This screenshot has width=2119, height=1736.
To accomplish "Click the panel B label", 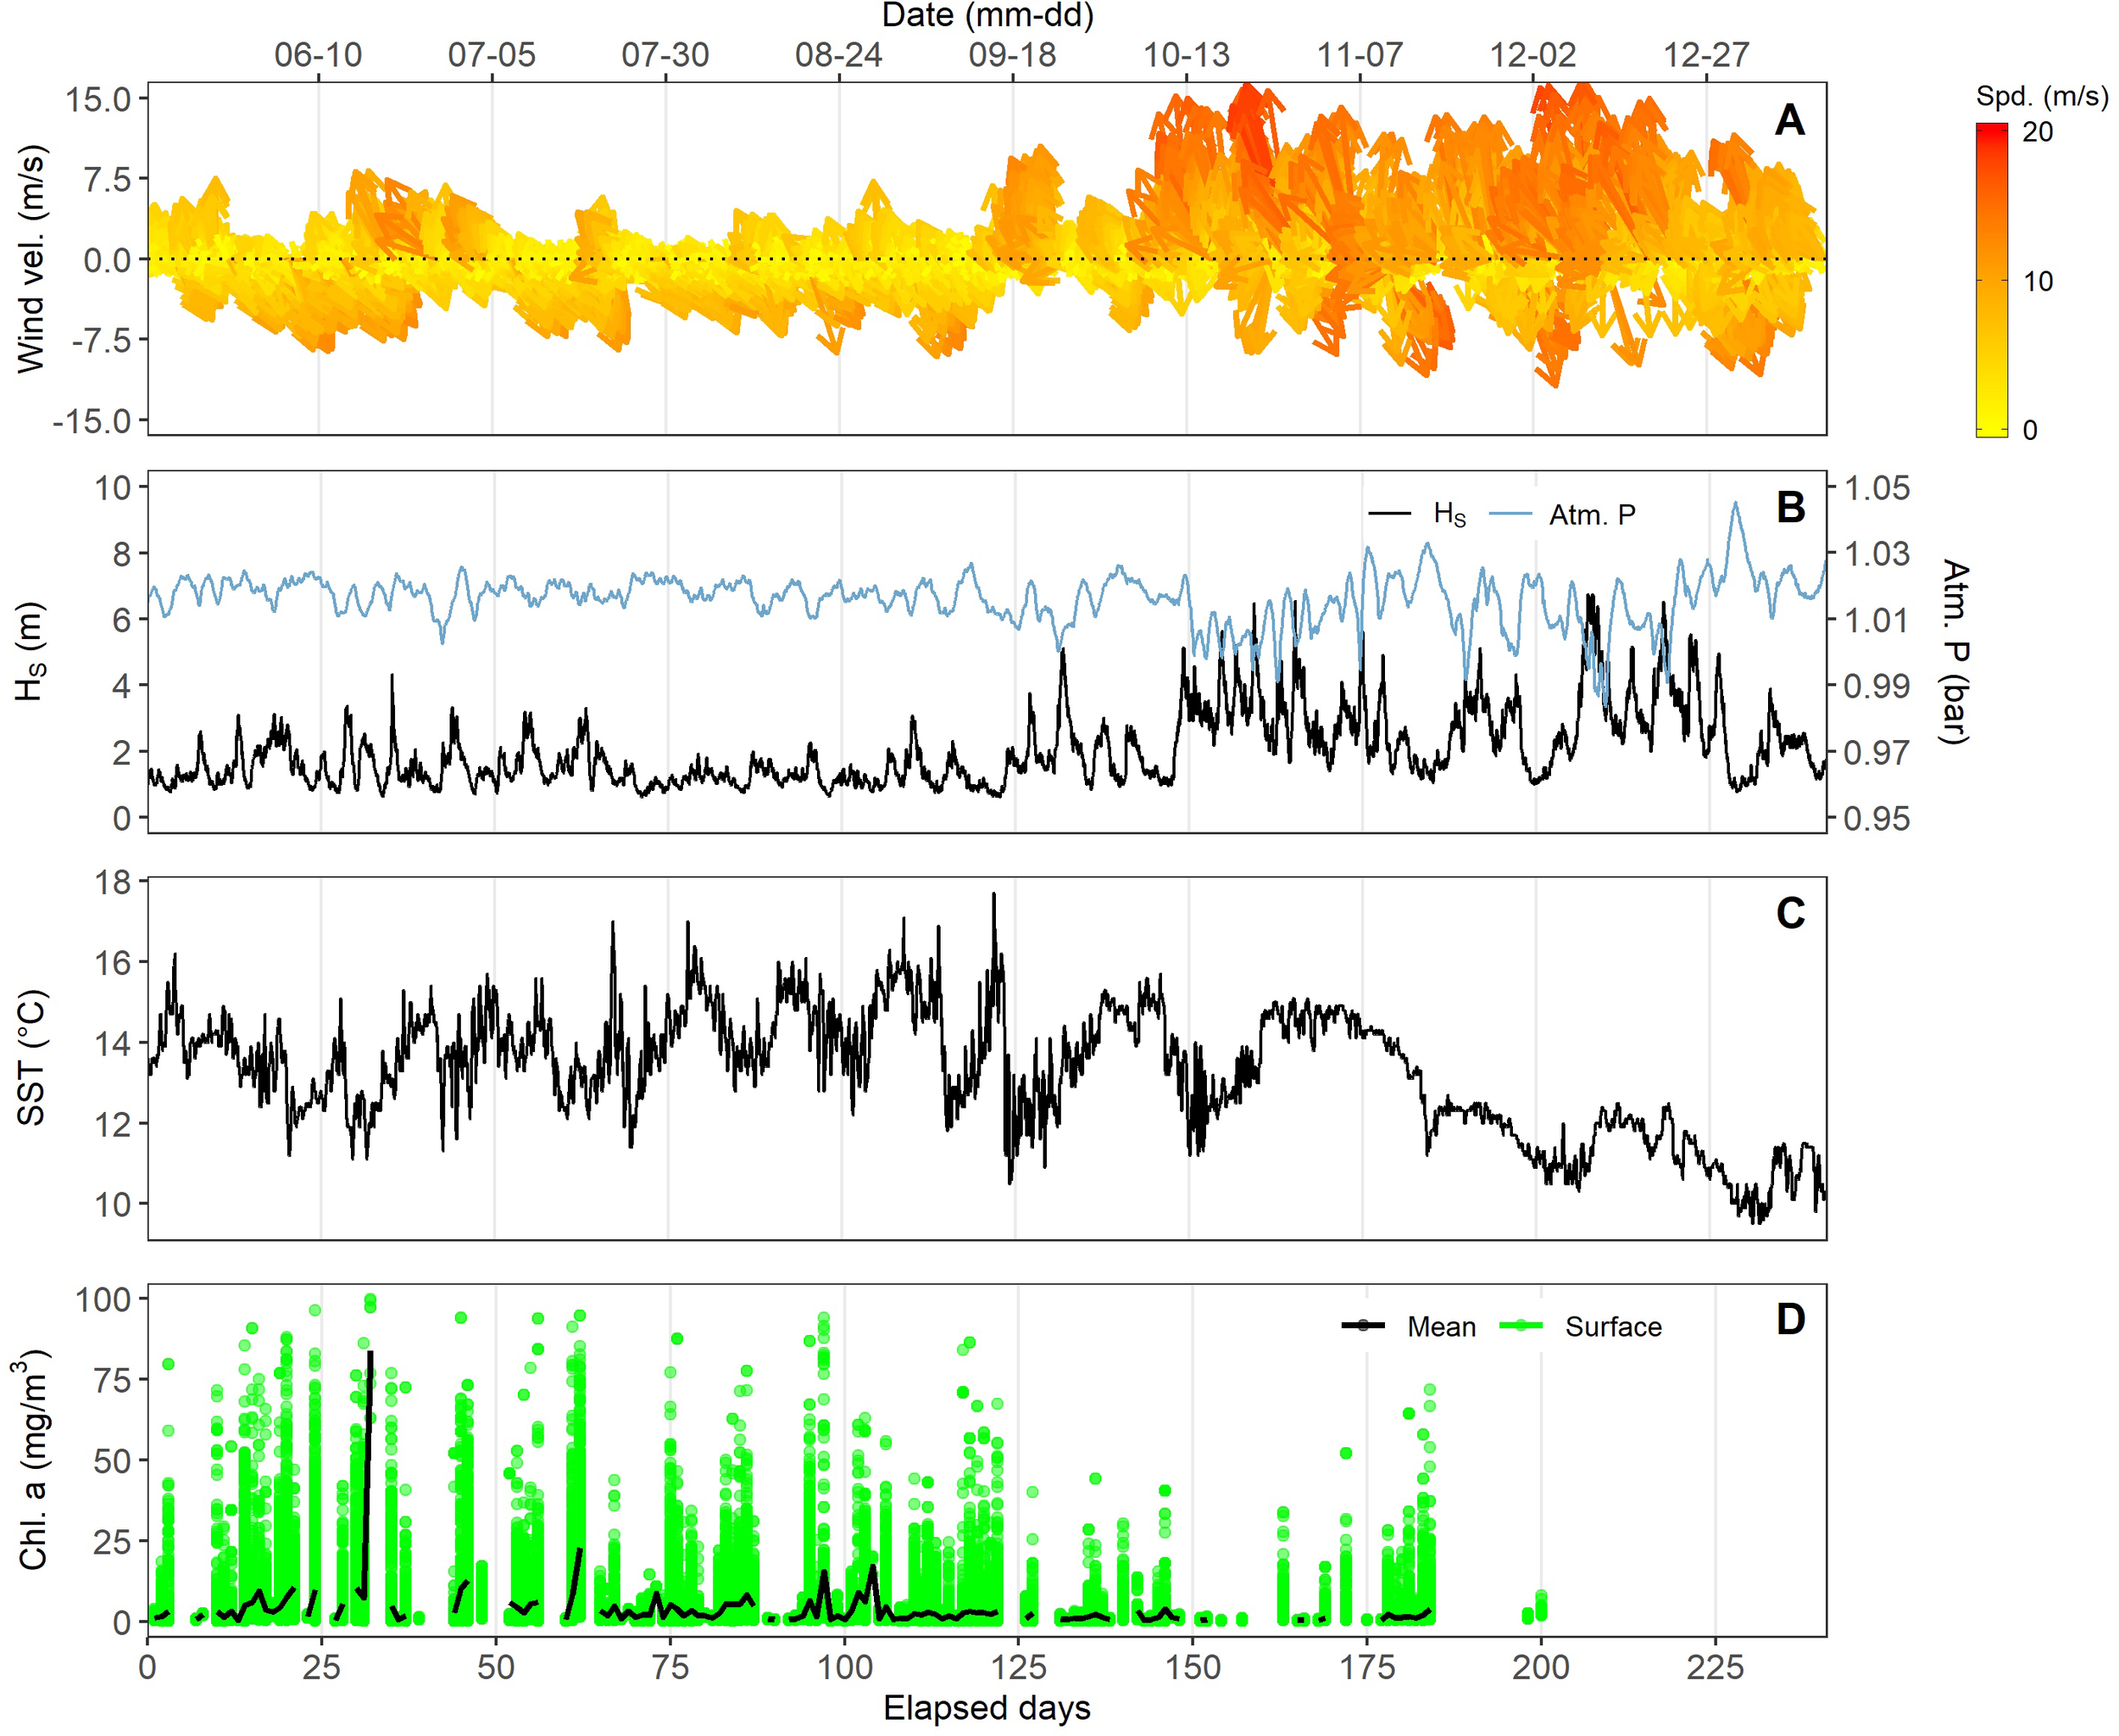I will pyautogui.click(x=1790, y=508).
